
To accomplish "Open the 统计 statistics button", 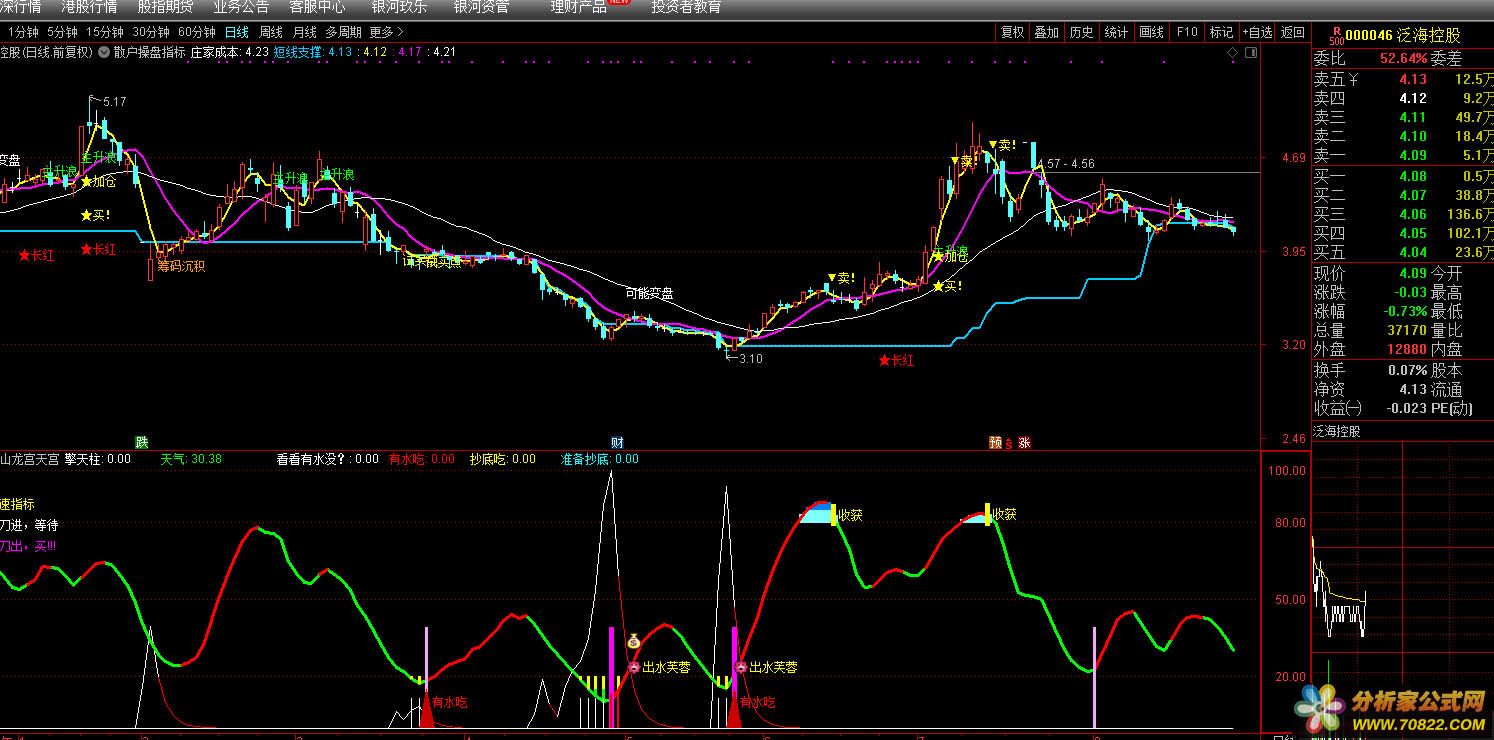I will 1116,32.
